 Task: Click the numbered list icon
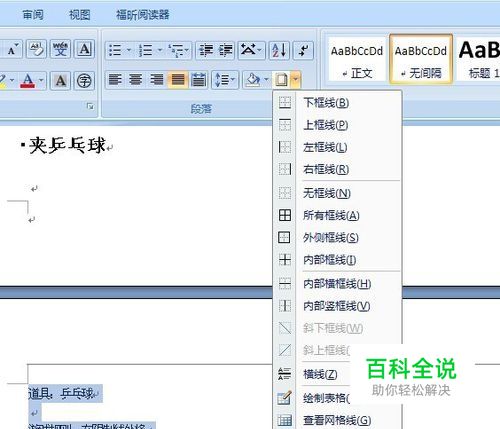point(146,50)
